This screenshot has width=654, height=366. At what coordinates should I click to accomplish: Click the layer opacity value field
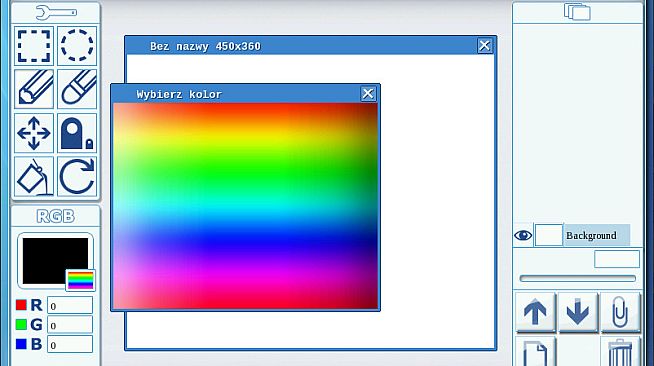coord(617,259)
